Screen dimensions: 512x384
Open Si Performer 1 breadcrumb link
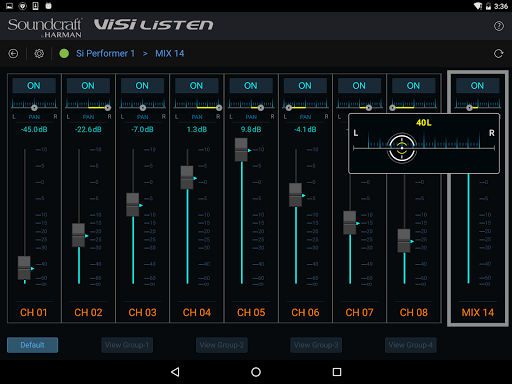click(105, 53)
